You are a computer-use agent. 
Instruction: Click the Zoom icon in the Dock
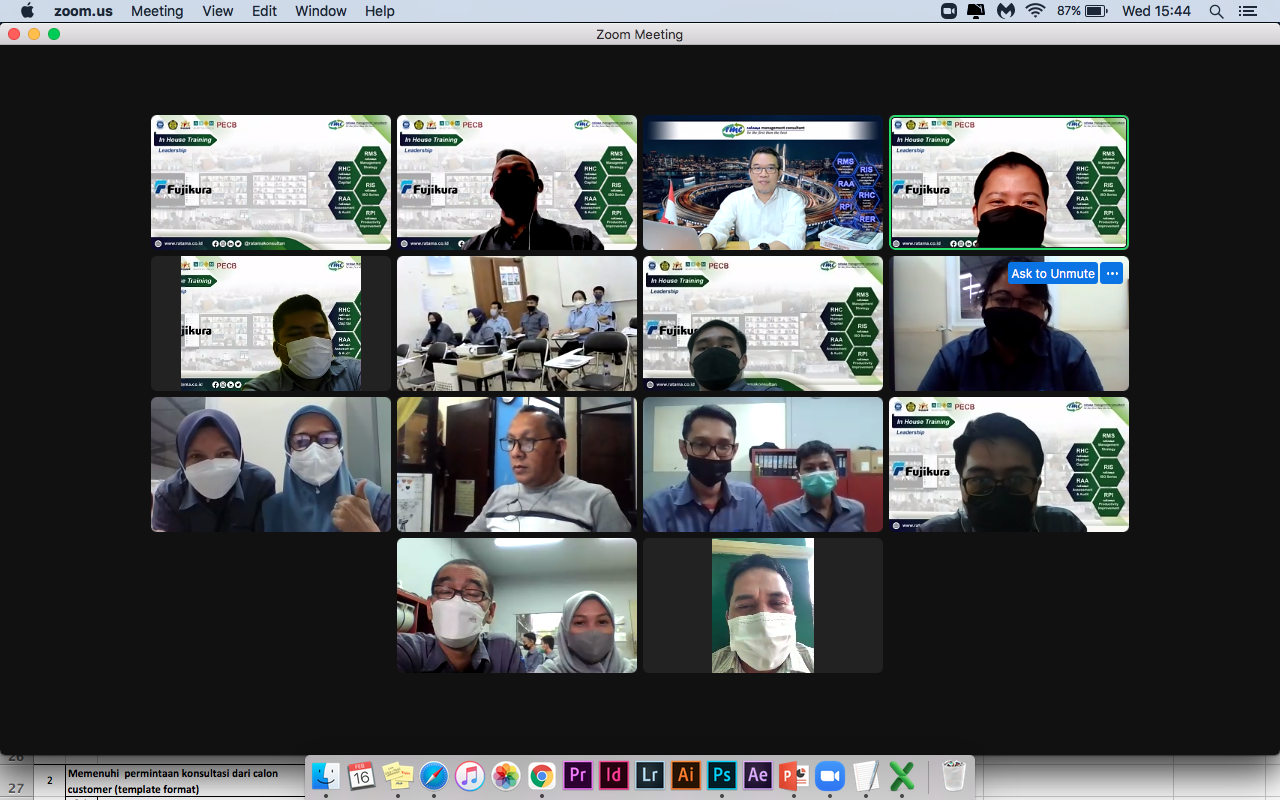[829, 776]
